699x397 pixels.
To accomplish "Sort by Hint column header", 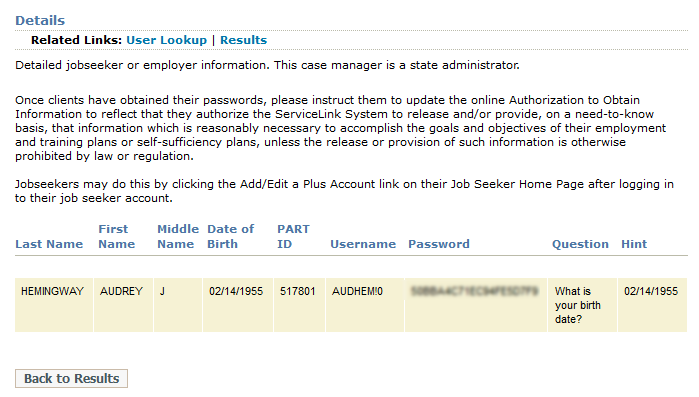I will click(x=634, y=244).
